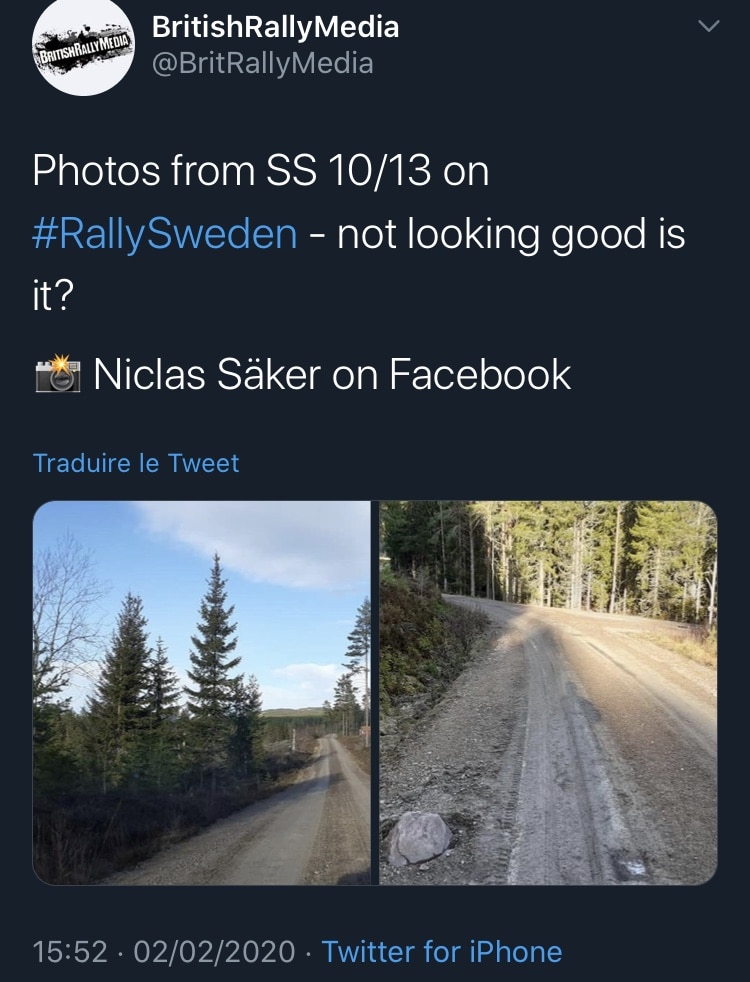Open the BritishRallyMedia profile avatar
The image size is (750, 982).
click(x=83, y=47)
